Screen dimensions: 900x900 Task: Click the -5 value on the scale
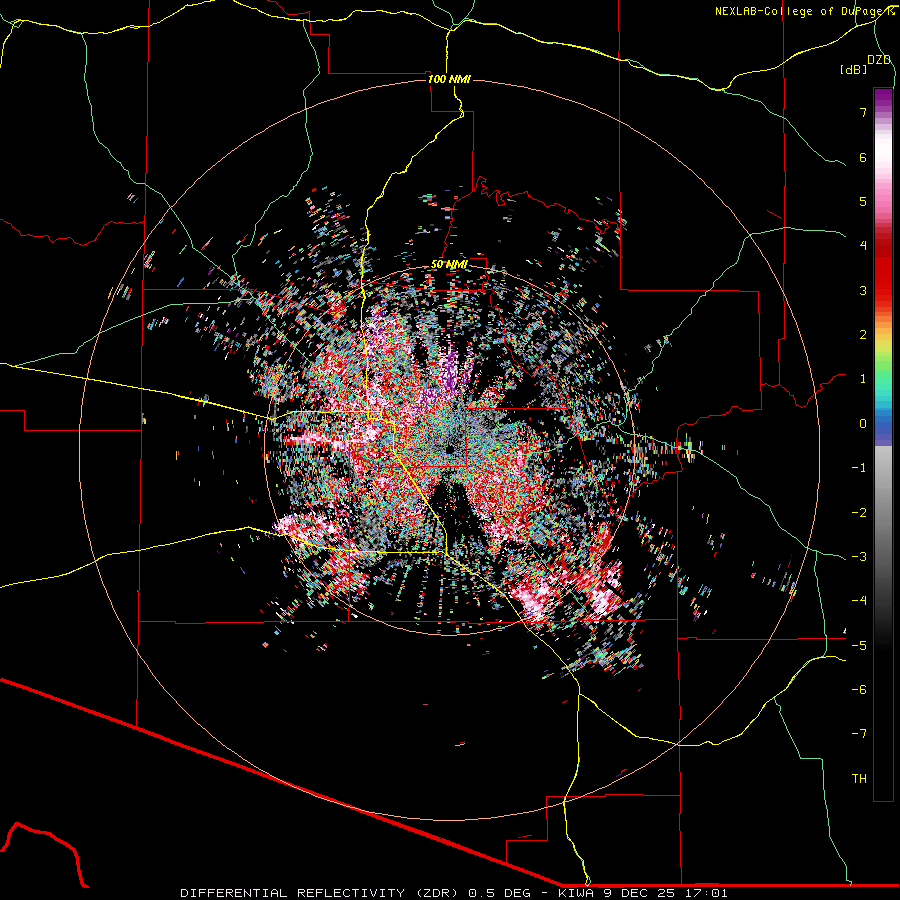click(x=859, y=646)
